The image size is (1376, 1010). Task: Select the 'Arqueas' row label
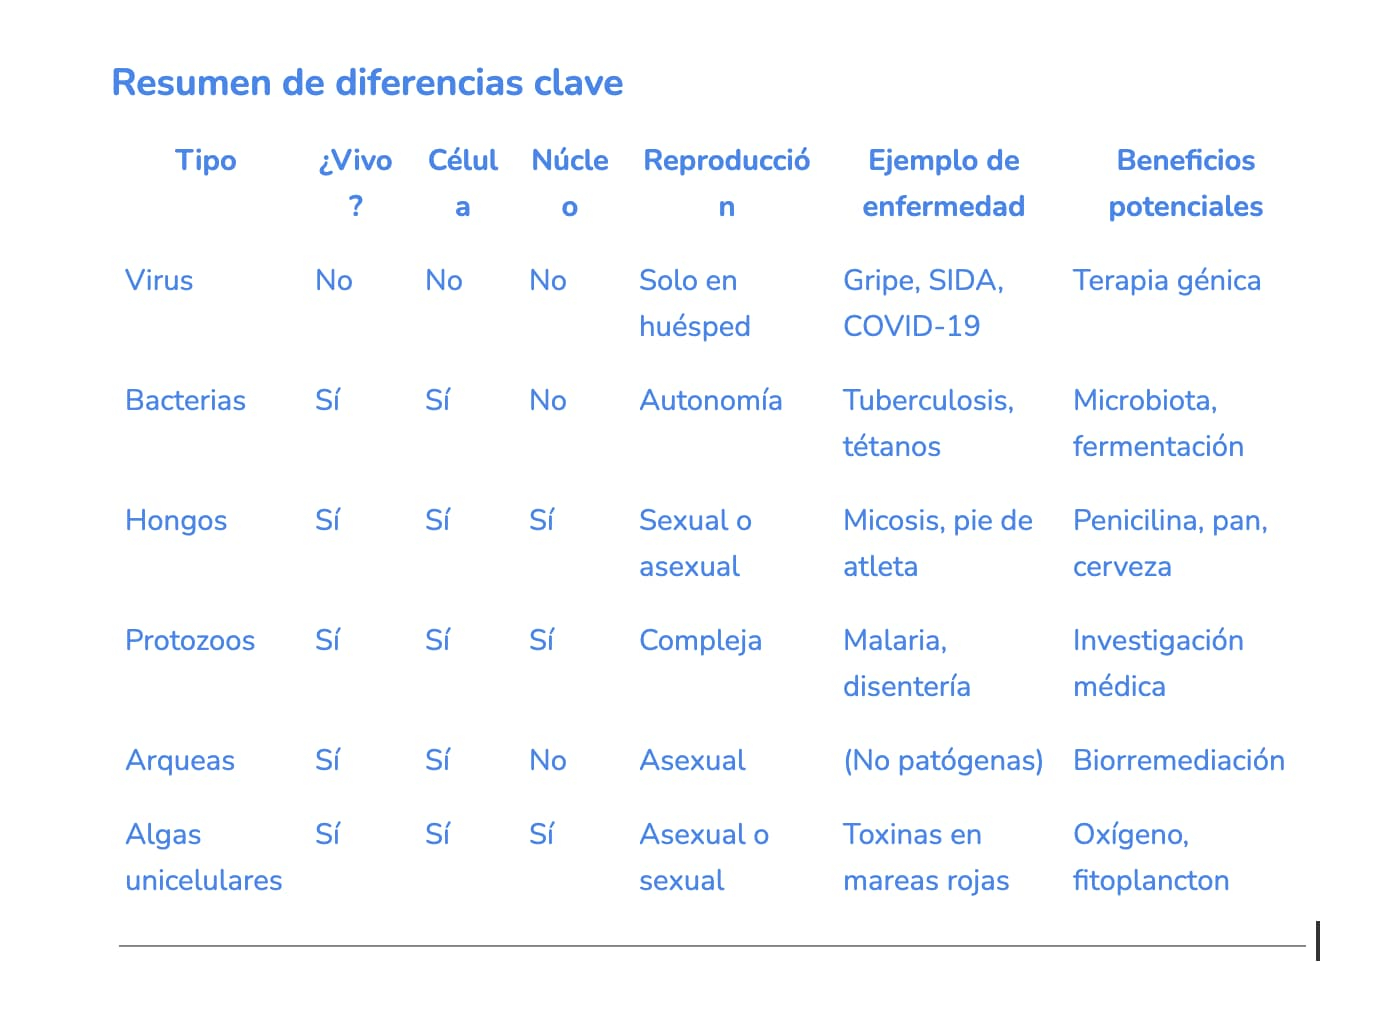(x=180, y=761)
